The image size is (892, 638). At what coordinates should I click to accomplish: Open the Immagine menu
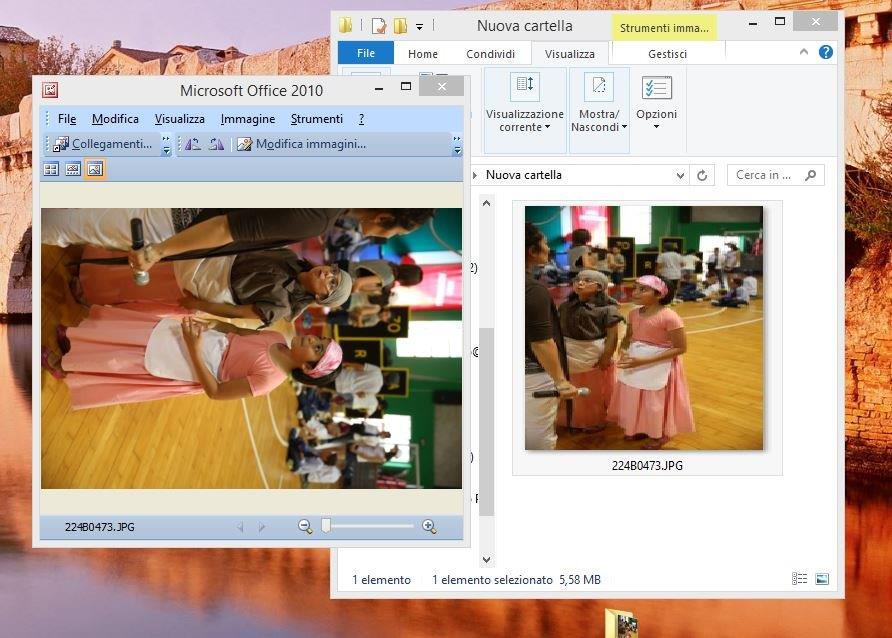coord(247,119)
